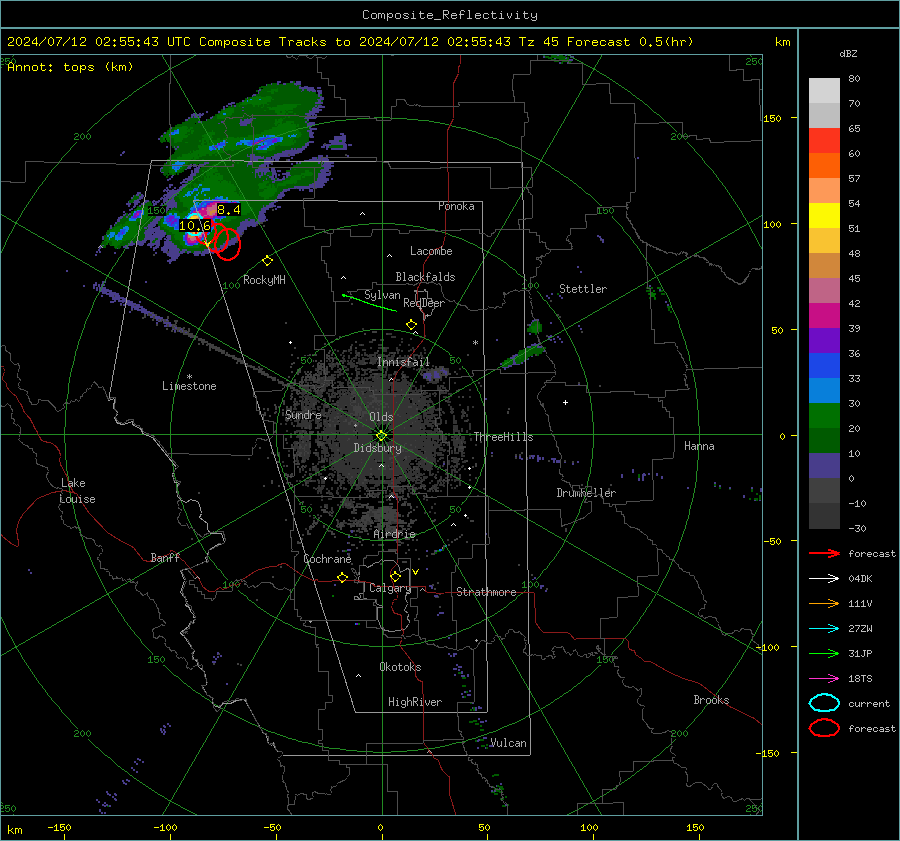Select the magenta 39-42 dBZ color swatch
Screen dimensions: 900x841
click(824, 316)
